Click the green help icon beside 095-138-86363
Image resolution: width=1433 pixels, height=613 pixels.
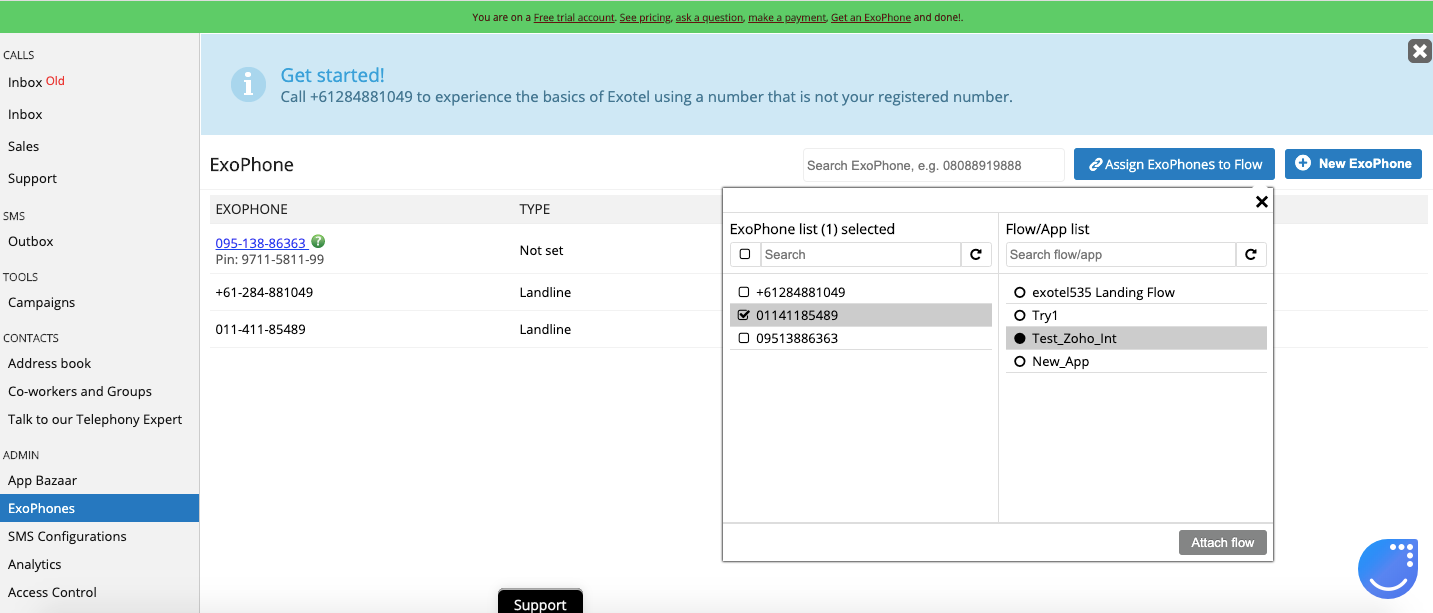(318, 241)
